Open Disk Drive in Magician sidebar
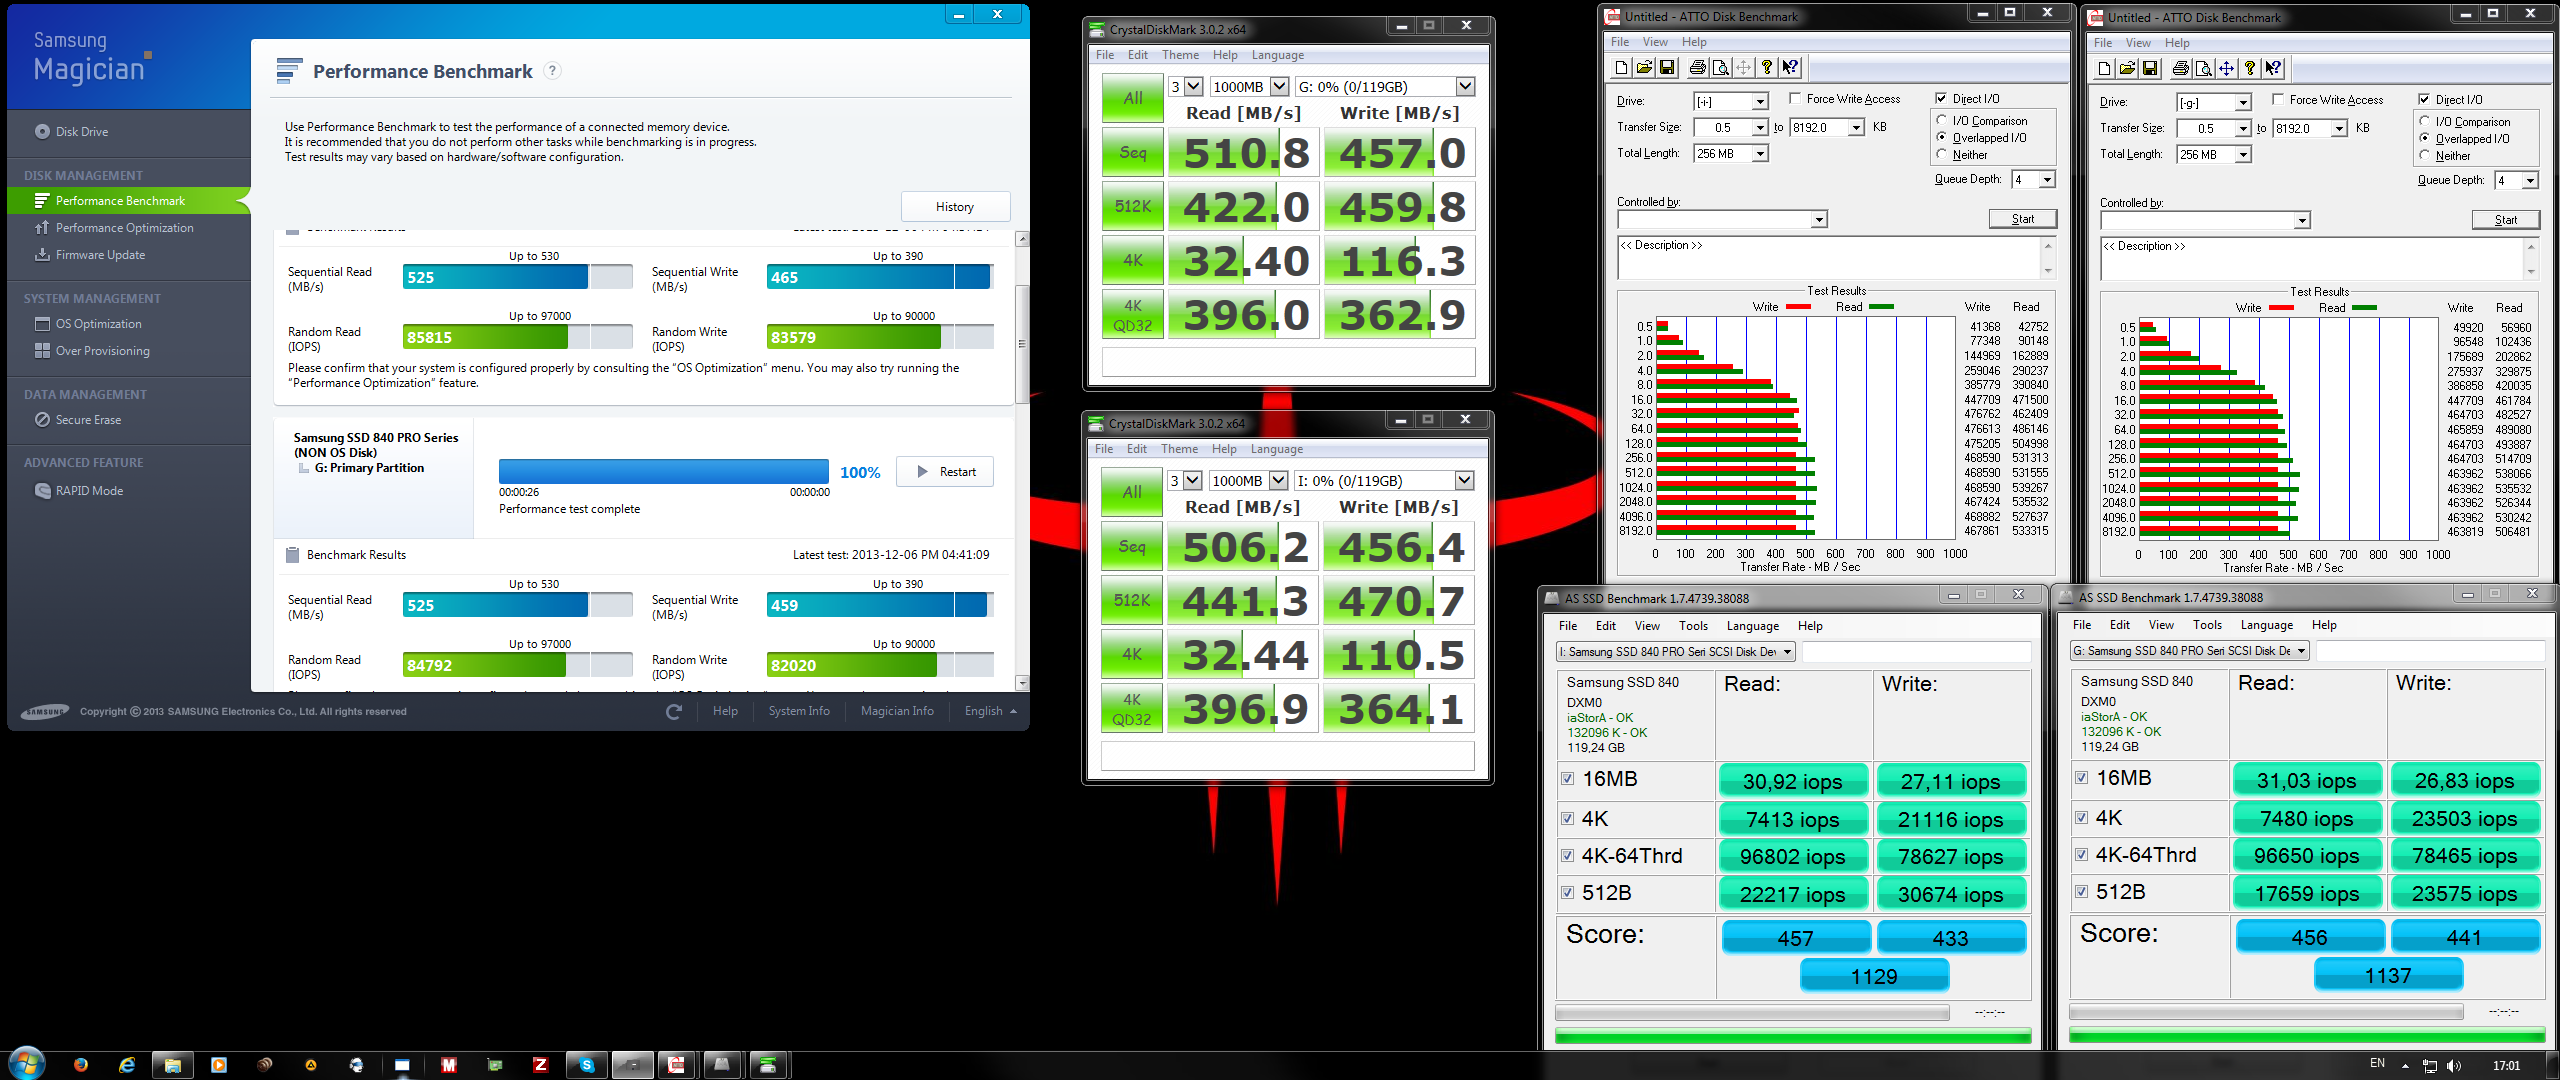 71,131
